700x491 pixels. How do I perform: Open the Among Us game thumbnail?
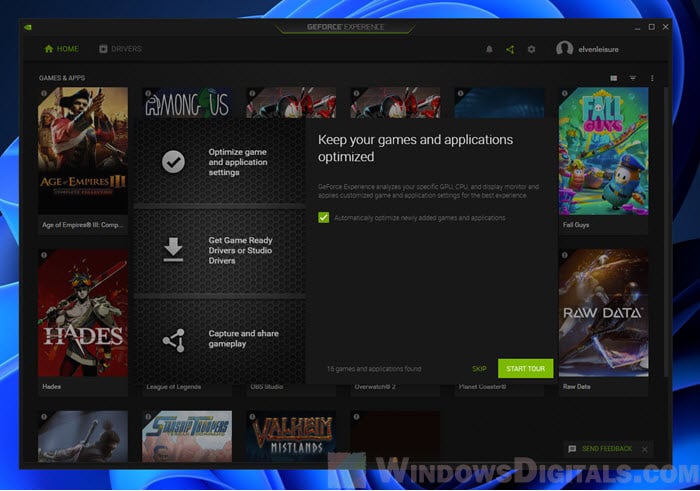click(187, 103)
